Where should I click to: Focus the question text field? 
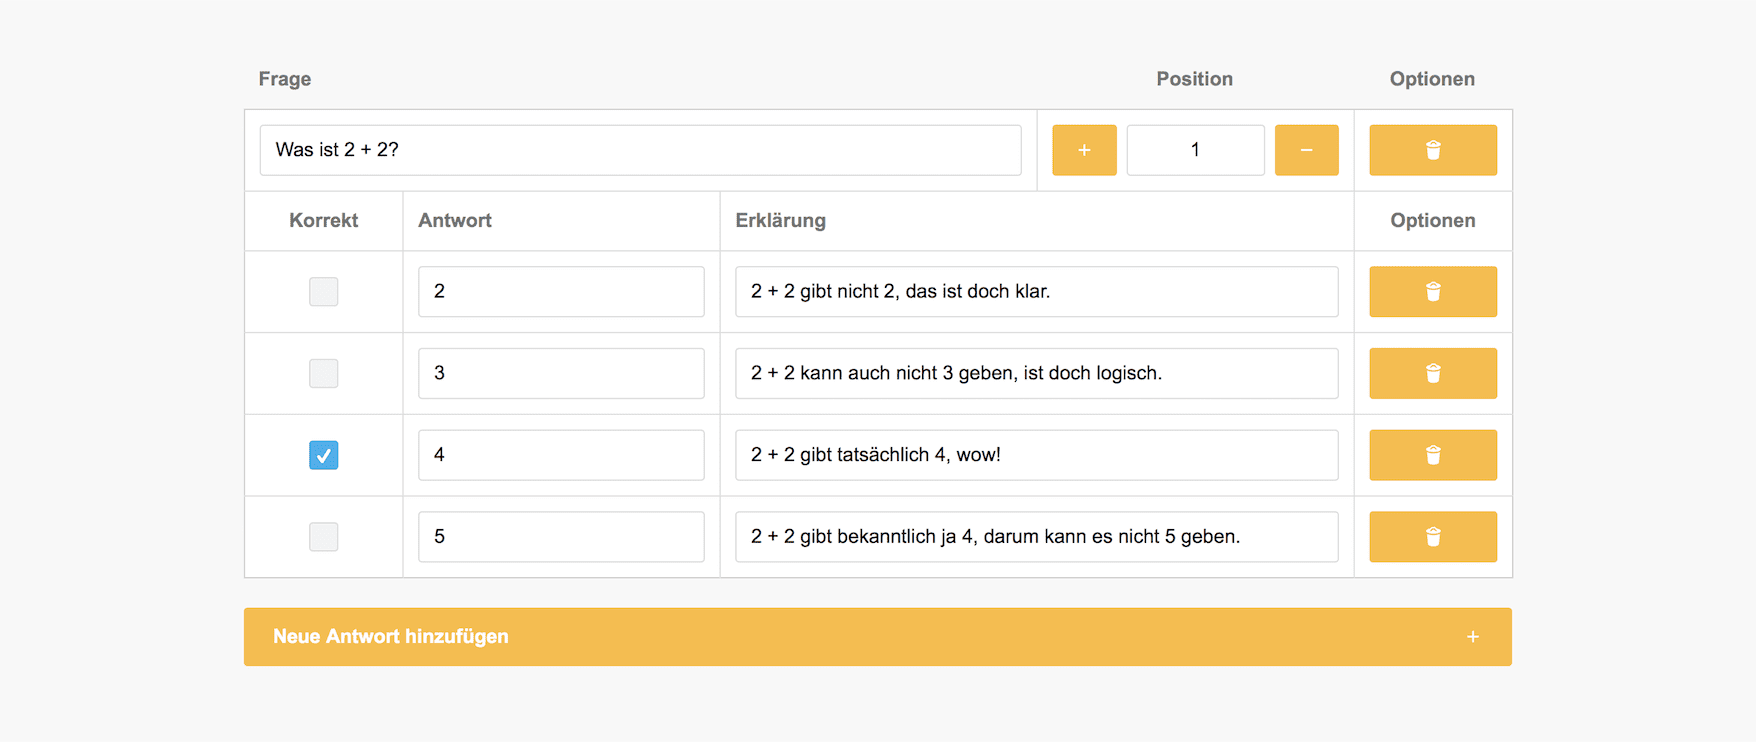click(x=640, y=150)
